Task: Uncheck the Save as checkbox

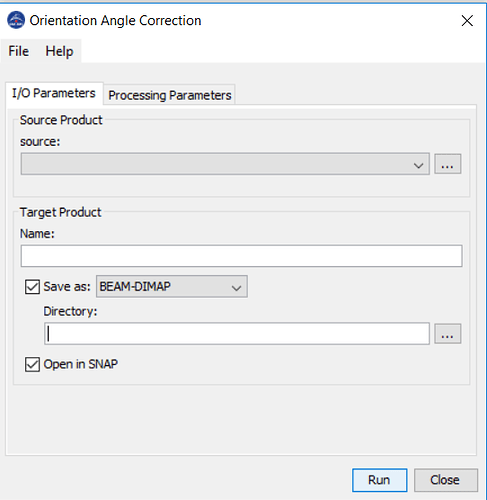Action: point(32,287)
